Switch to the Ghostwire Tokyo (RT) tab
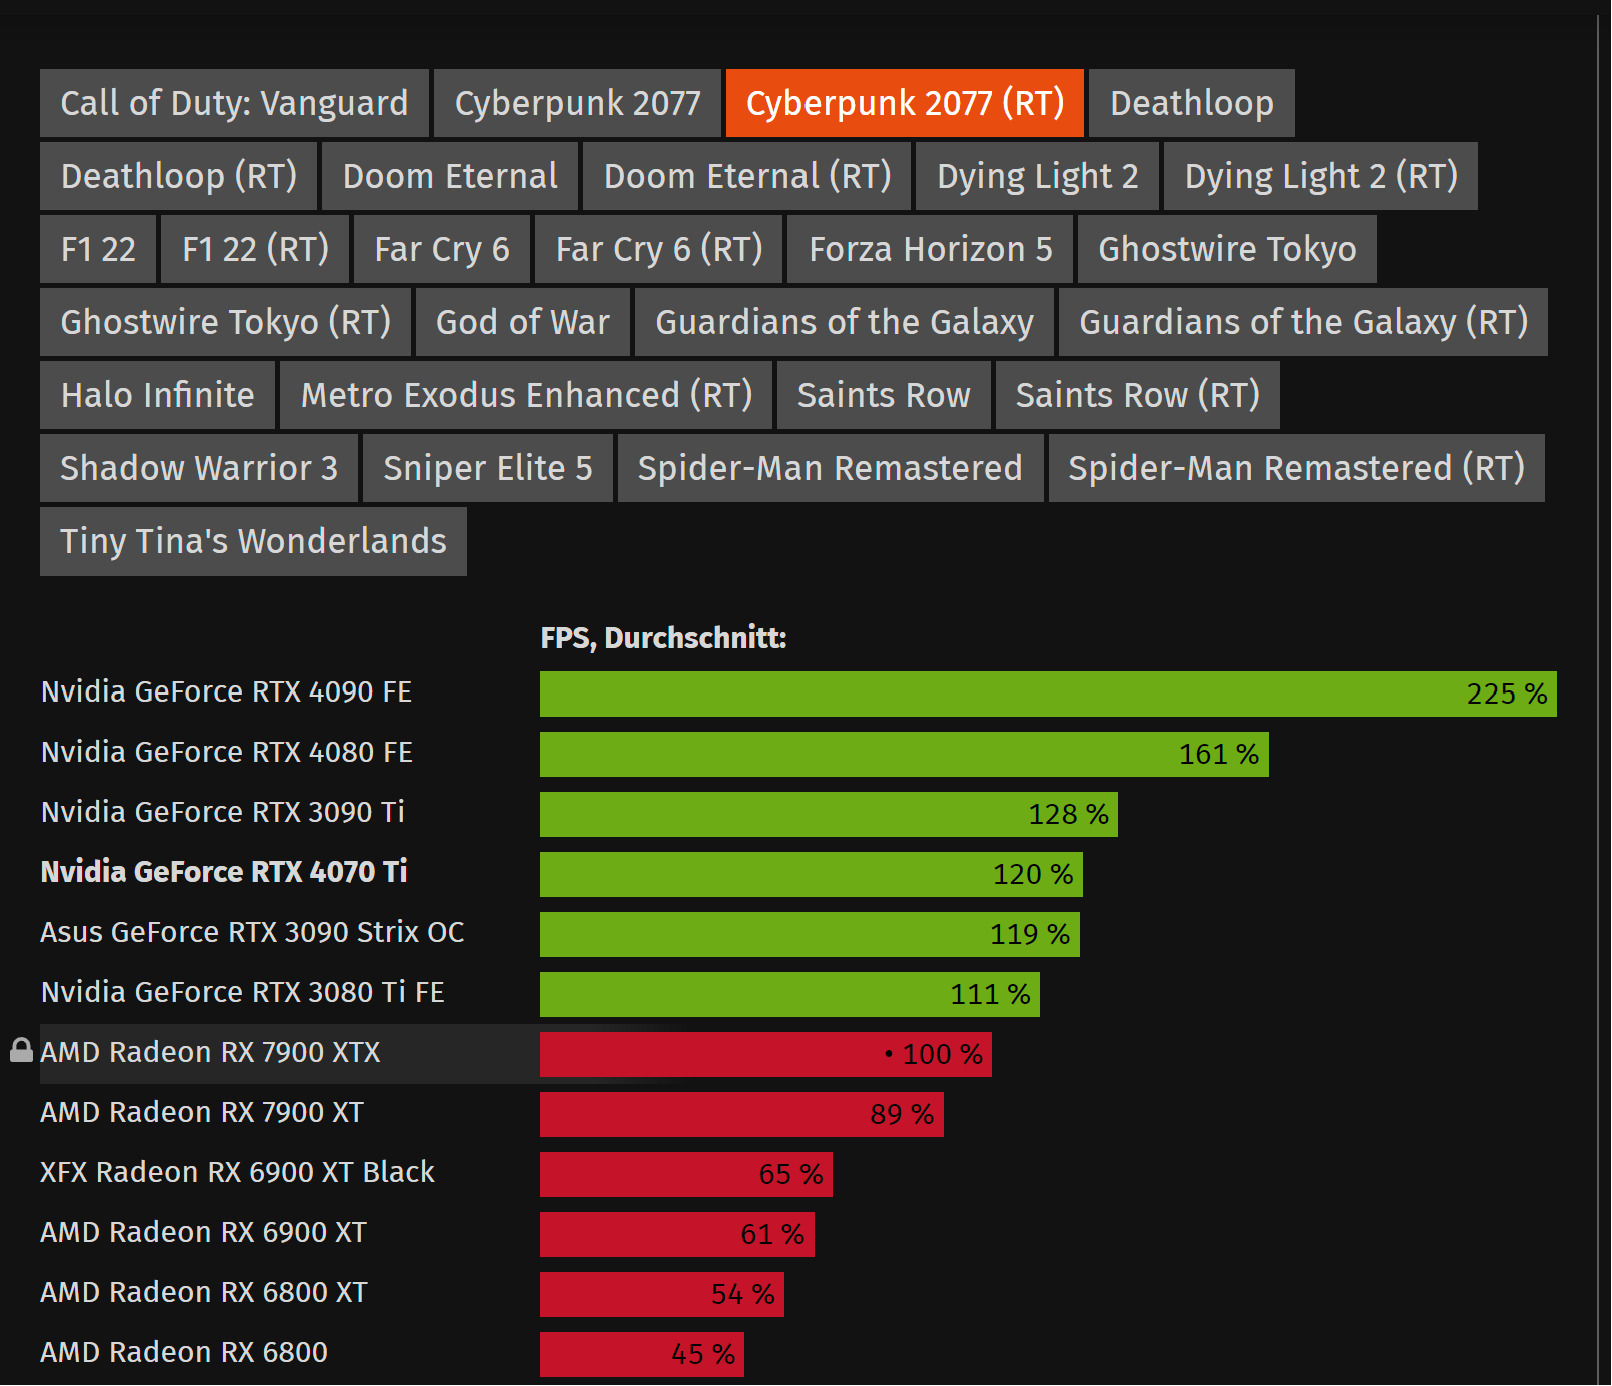Image resolution: width=1612 pixels, height=1386 pixels. (225, 322)
